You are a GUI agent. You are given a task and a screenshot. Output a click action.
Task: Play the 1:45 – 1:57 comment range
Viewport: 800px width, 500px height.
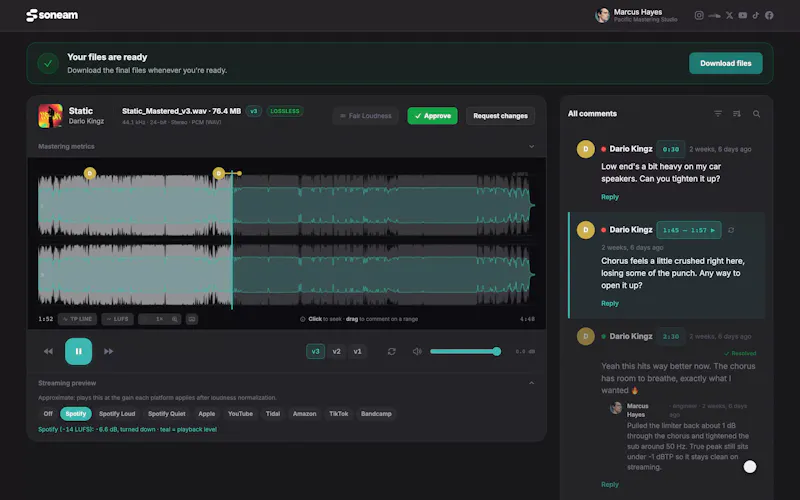[x=689, y=230]
